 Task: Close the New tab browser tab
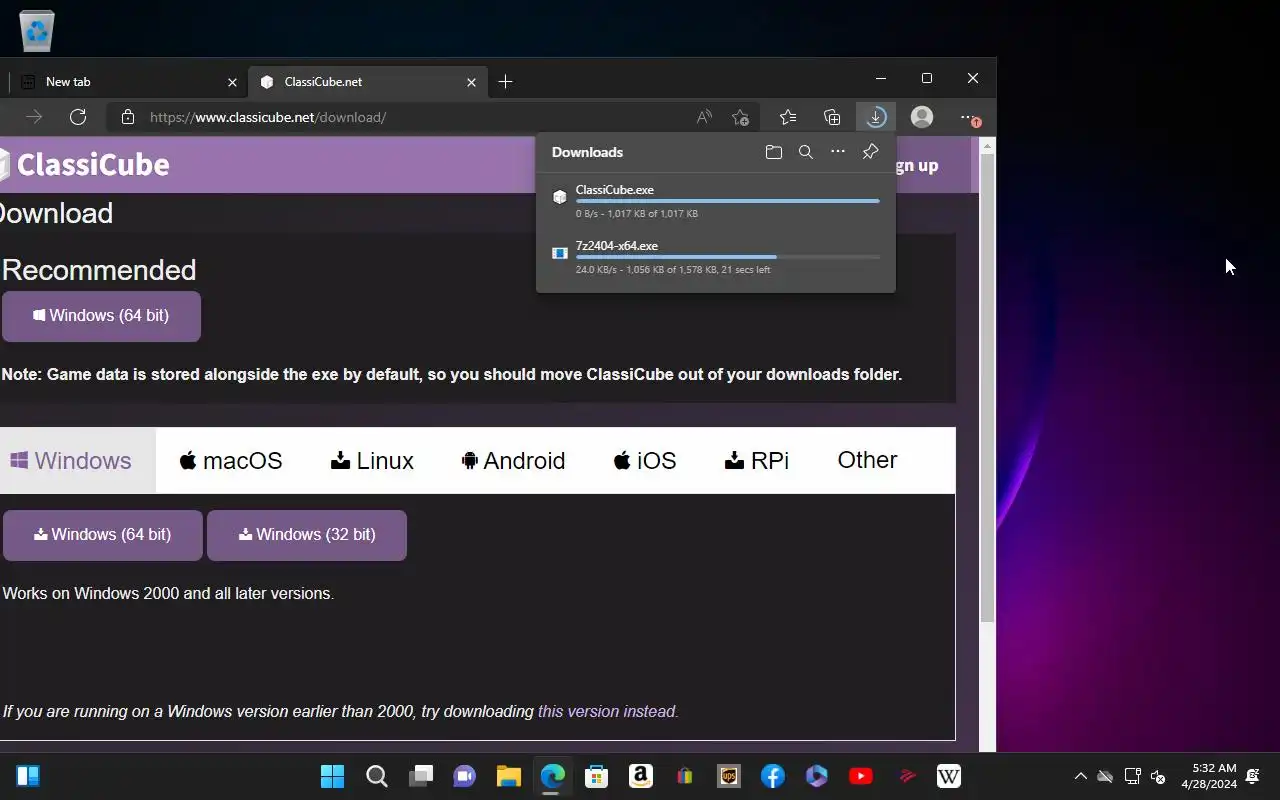pyautogui.click(x=232, y=82)
